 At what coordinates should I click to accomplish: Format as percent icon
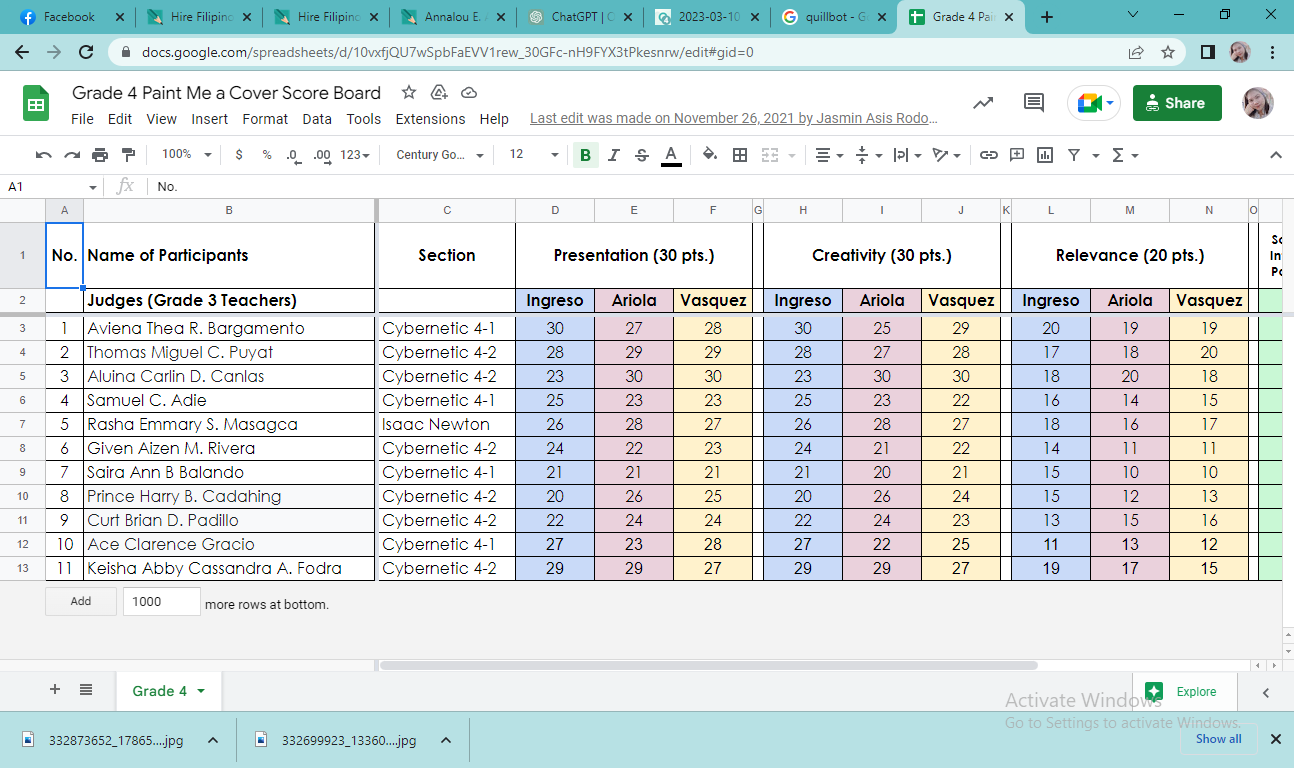[x=267, y=155]
